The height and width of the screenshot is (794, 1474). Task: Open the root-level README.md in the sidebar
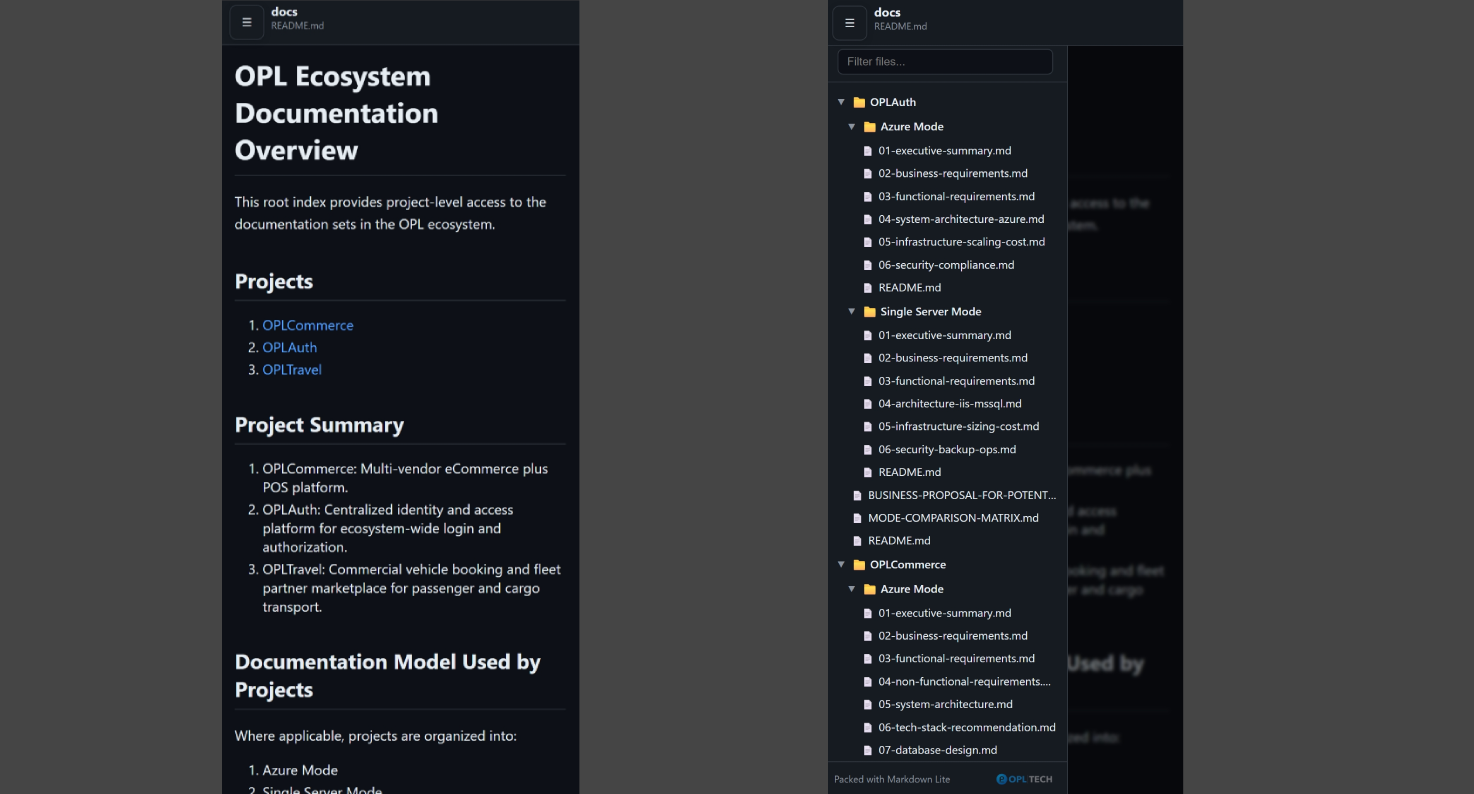tap(899, 540)
